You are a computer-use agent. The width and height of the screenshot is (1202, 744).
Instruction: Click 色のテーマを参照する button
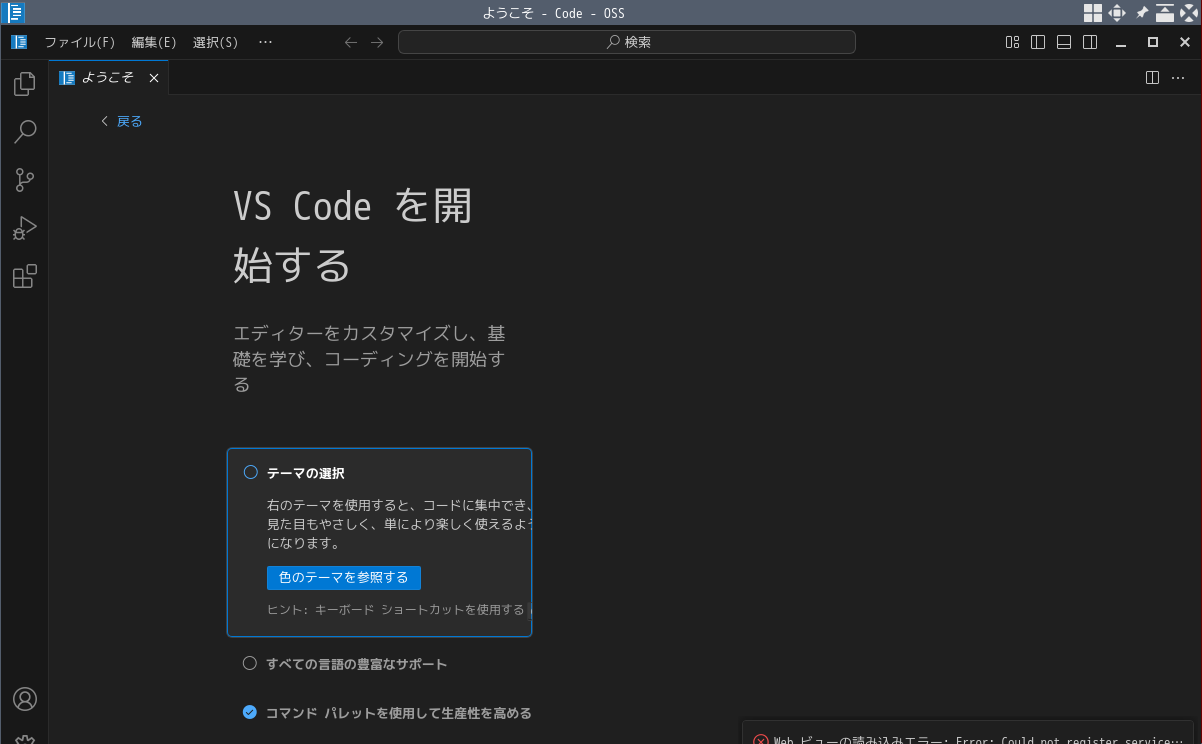[344, 578]
